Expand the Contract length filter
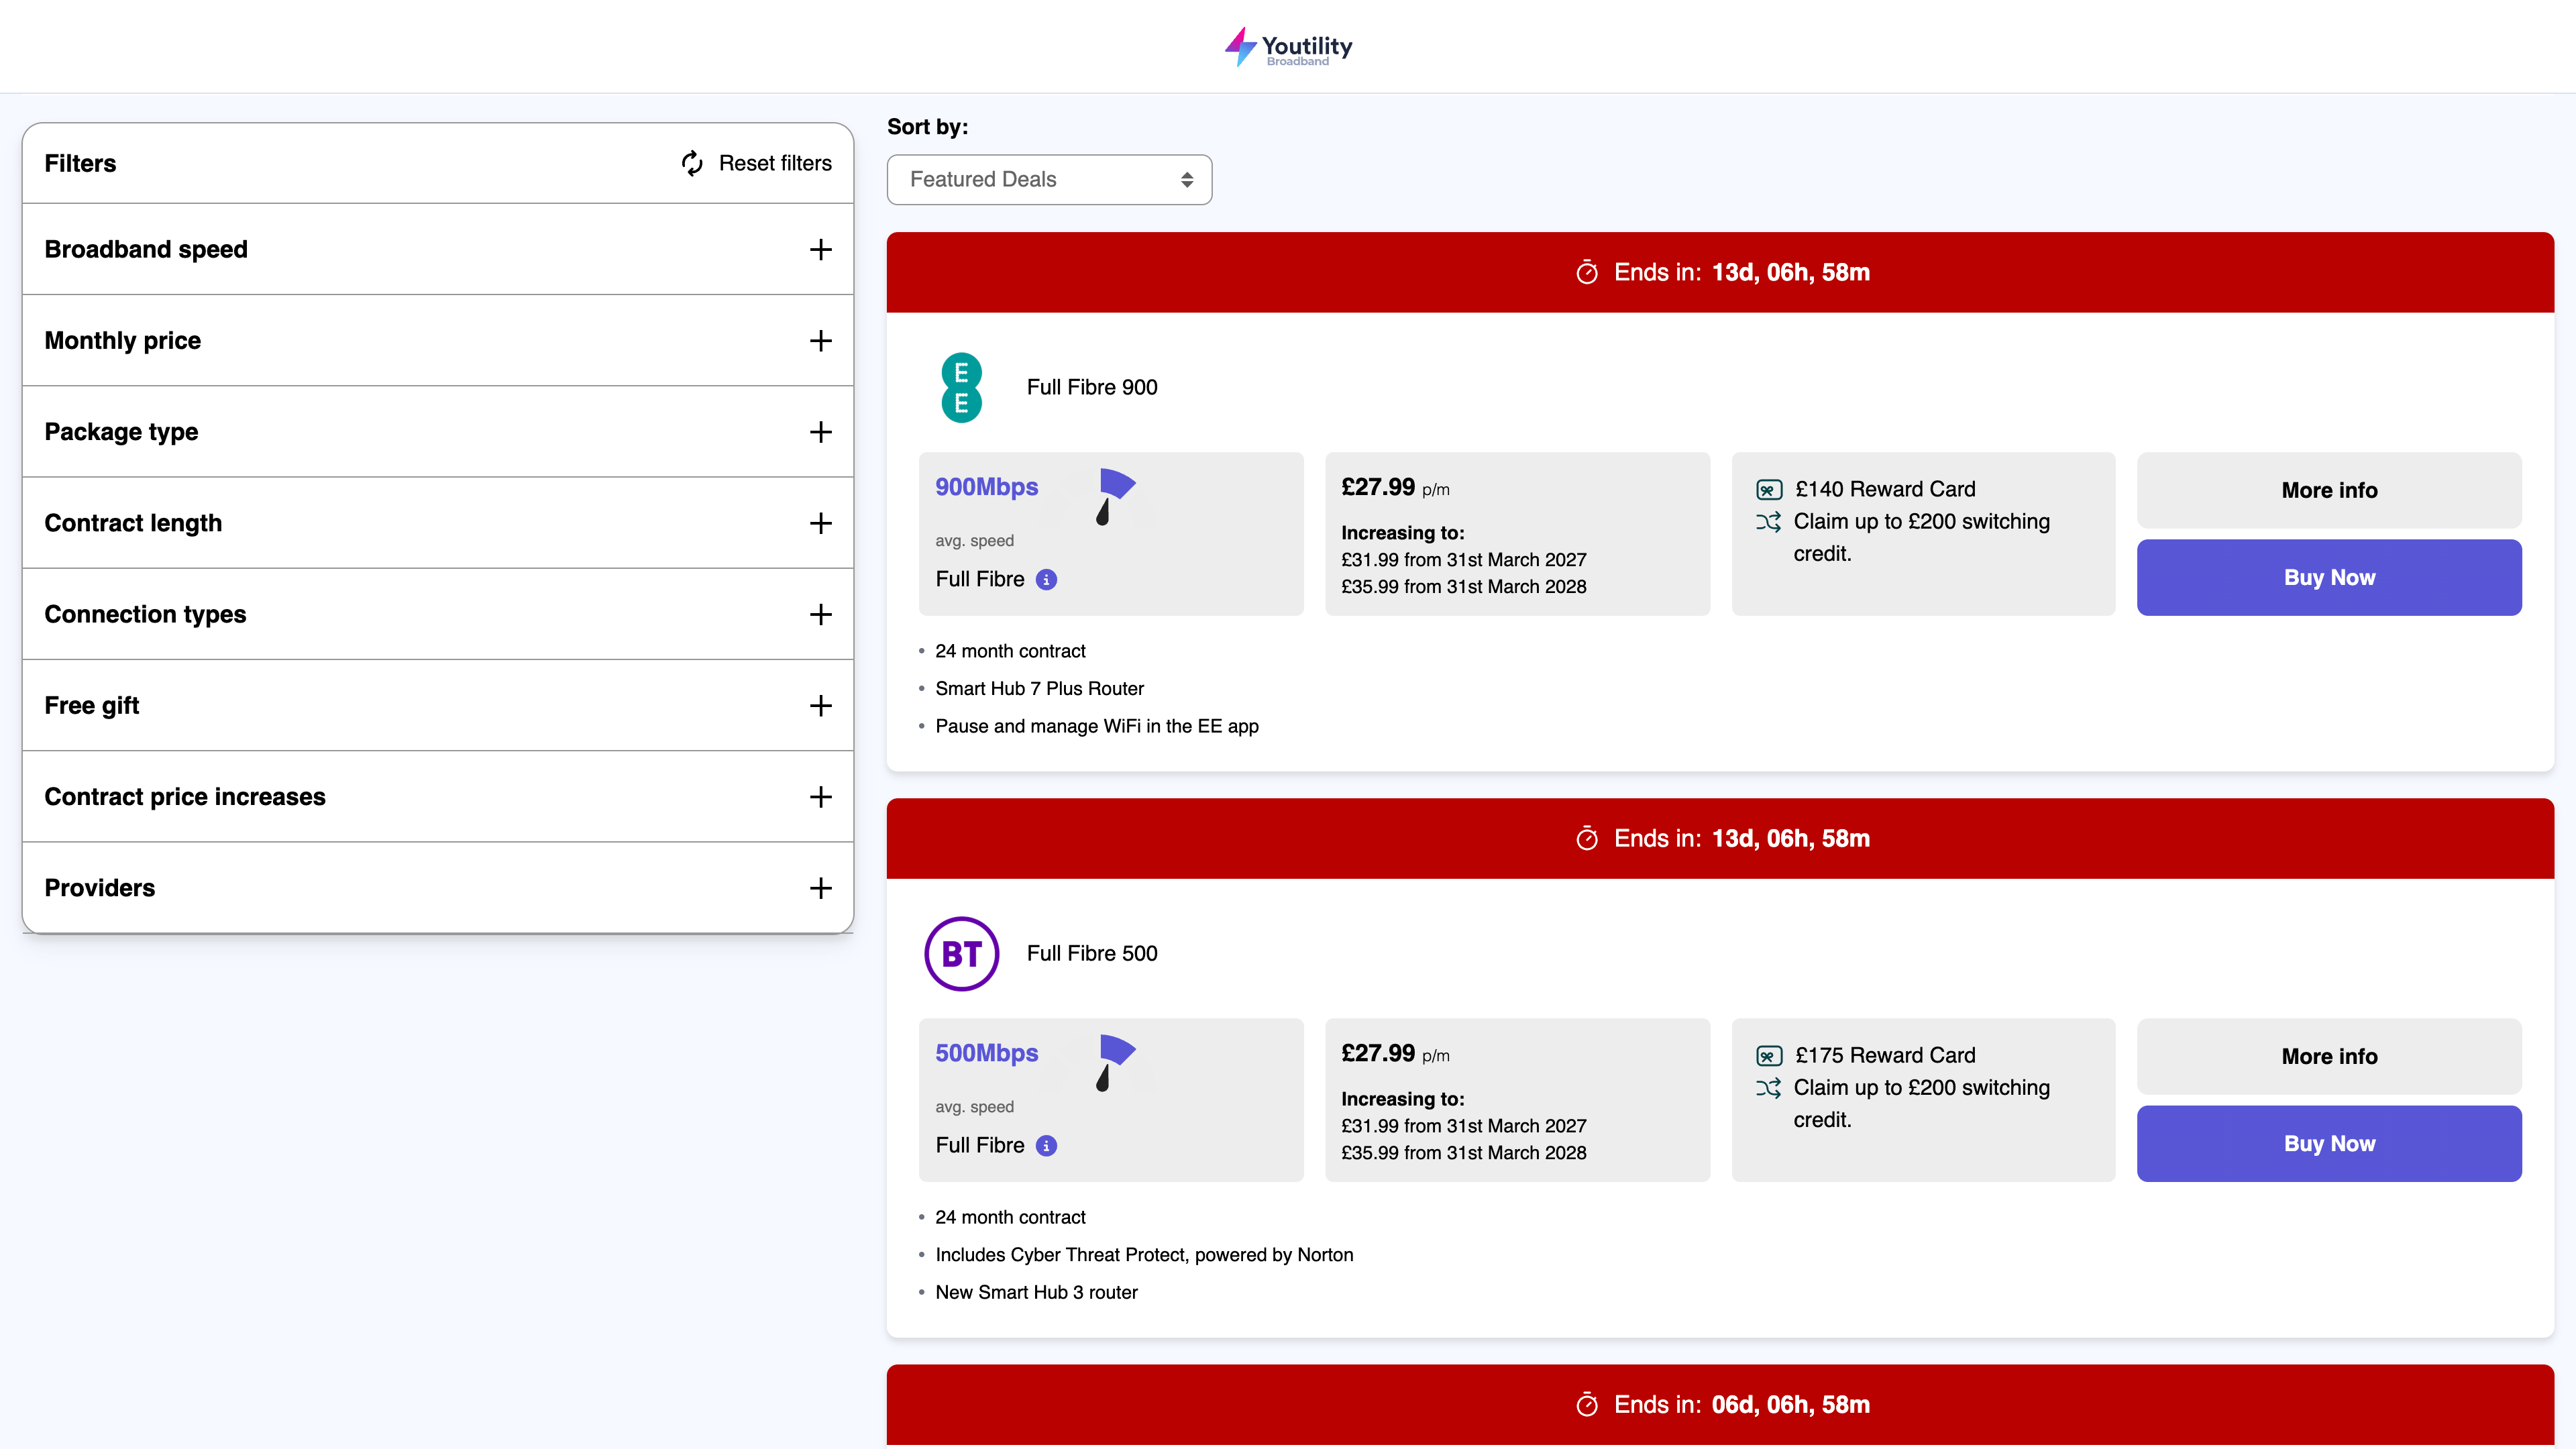This screenshot has height=1449, width=2576. pos(438,523)
